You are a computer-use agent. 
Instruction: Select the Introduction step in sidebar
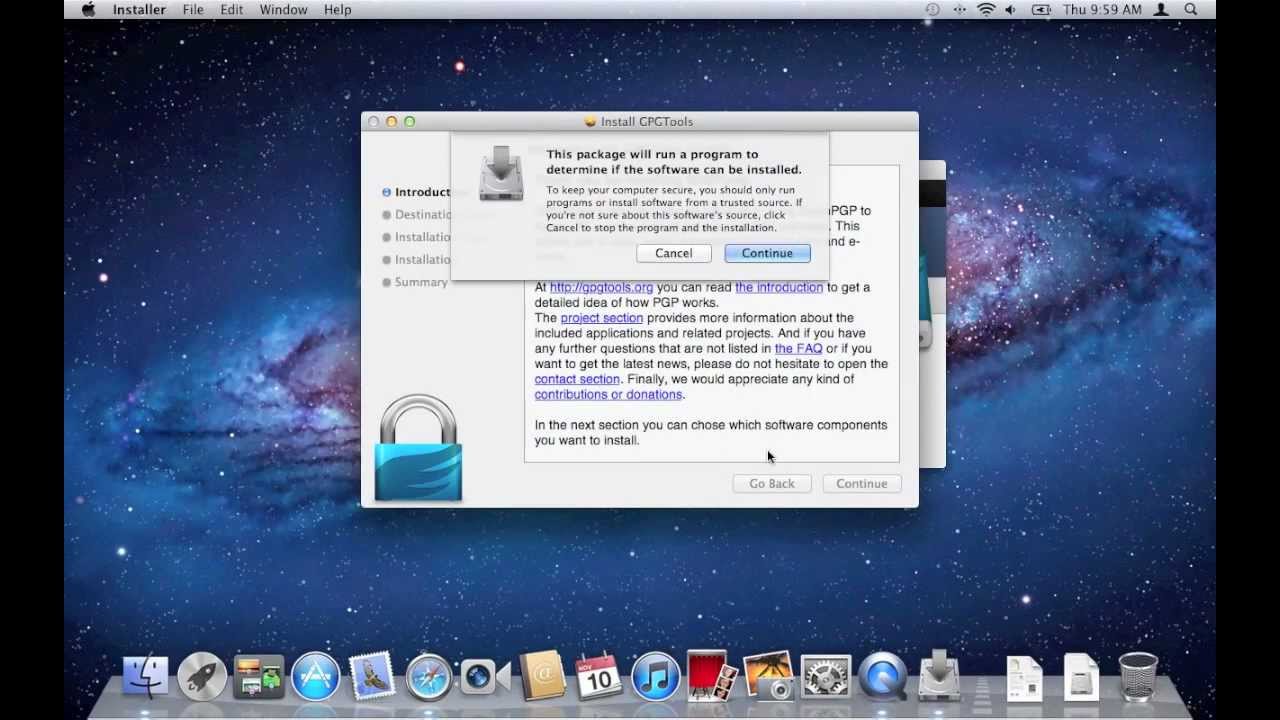[417, 192]
